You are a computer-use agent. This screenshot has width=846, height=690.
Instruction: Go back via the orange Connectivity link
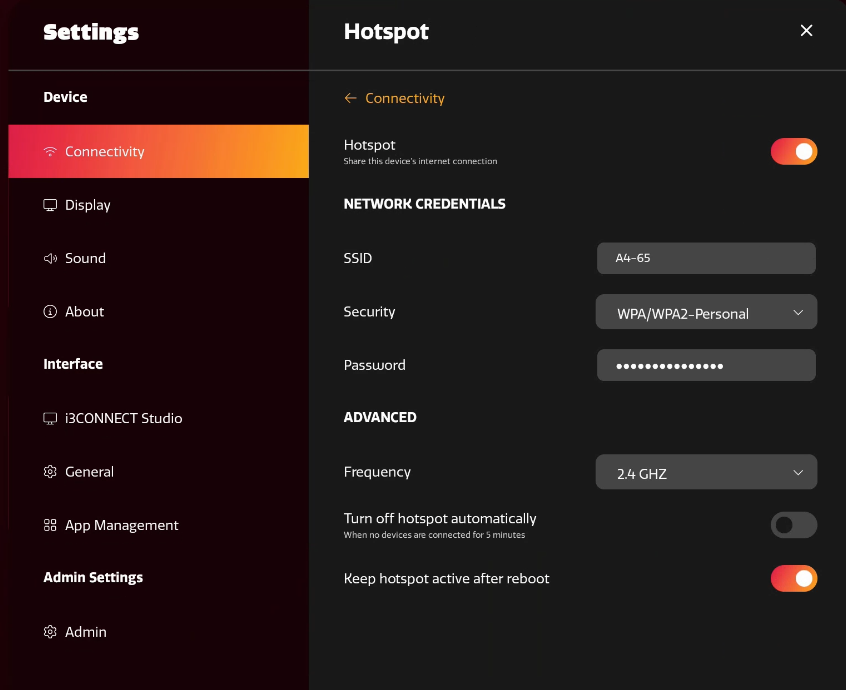(x=405, y=98)
